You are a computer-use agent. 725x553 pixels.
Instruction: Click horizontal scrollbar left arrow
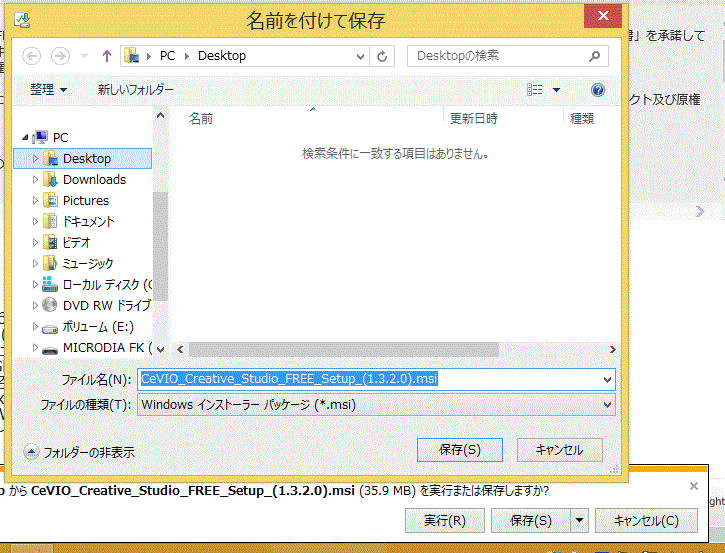click(180, 350)
